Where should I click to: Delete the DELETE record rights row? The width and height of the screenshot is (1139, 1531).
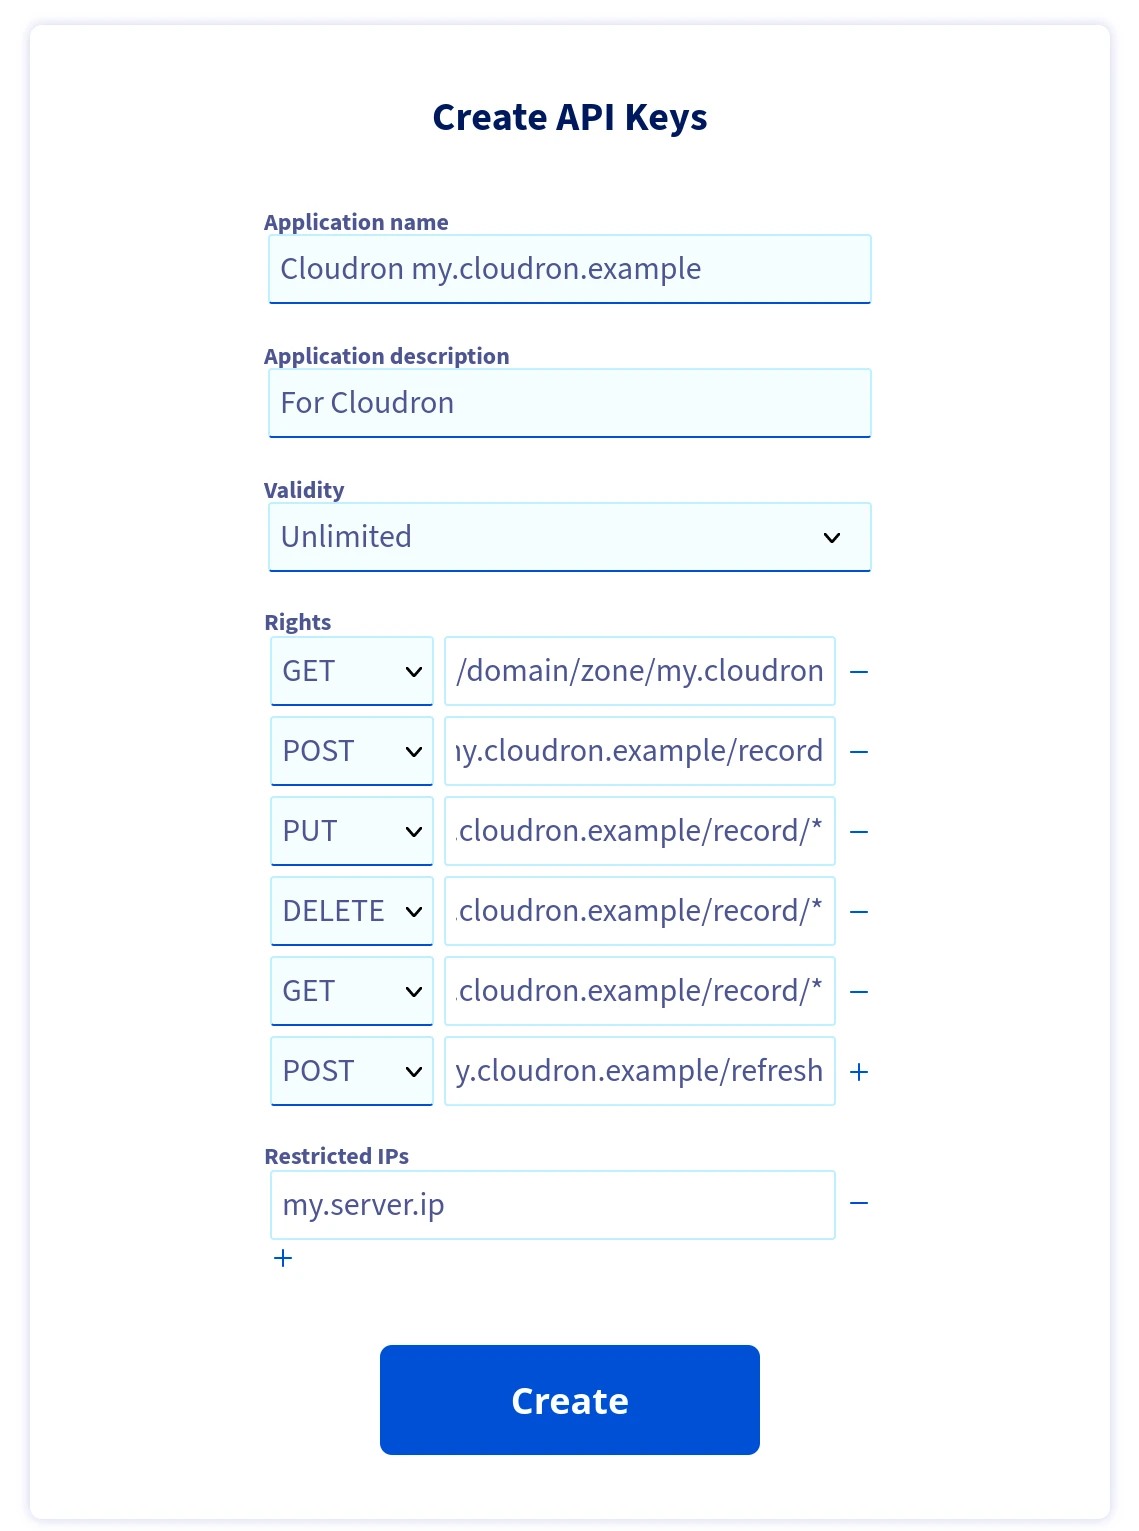click(859, 911)
